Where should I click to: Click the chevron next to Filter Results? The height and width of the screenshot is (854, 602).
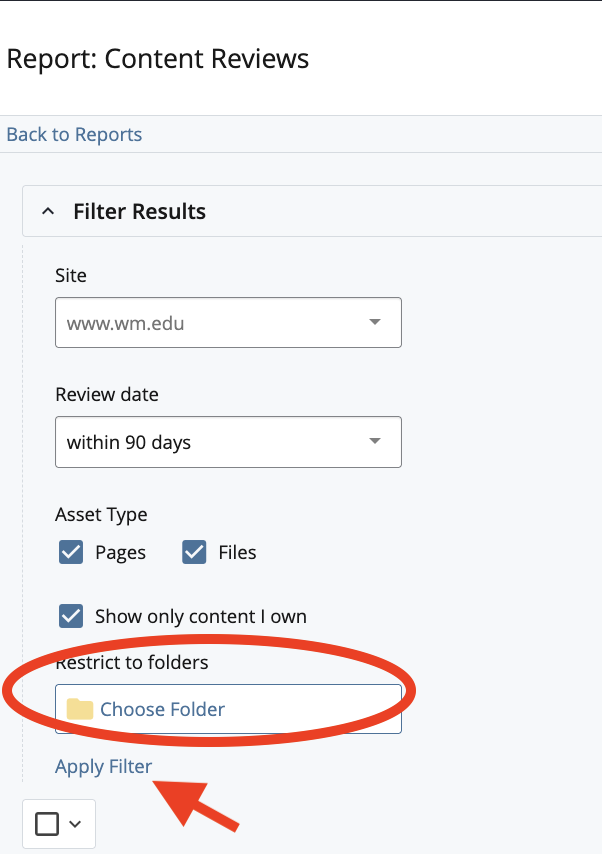[x=47, y=211]
